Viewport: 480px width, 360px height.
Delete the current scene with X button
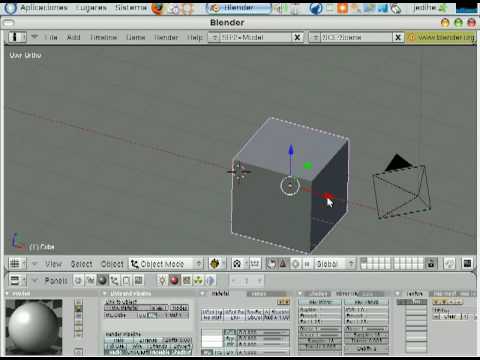click(398, 37)
